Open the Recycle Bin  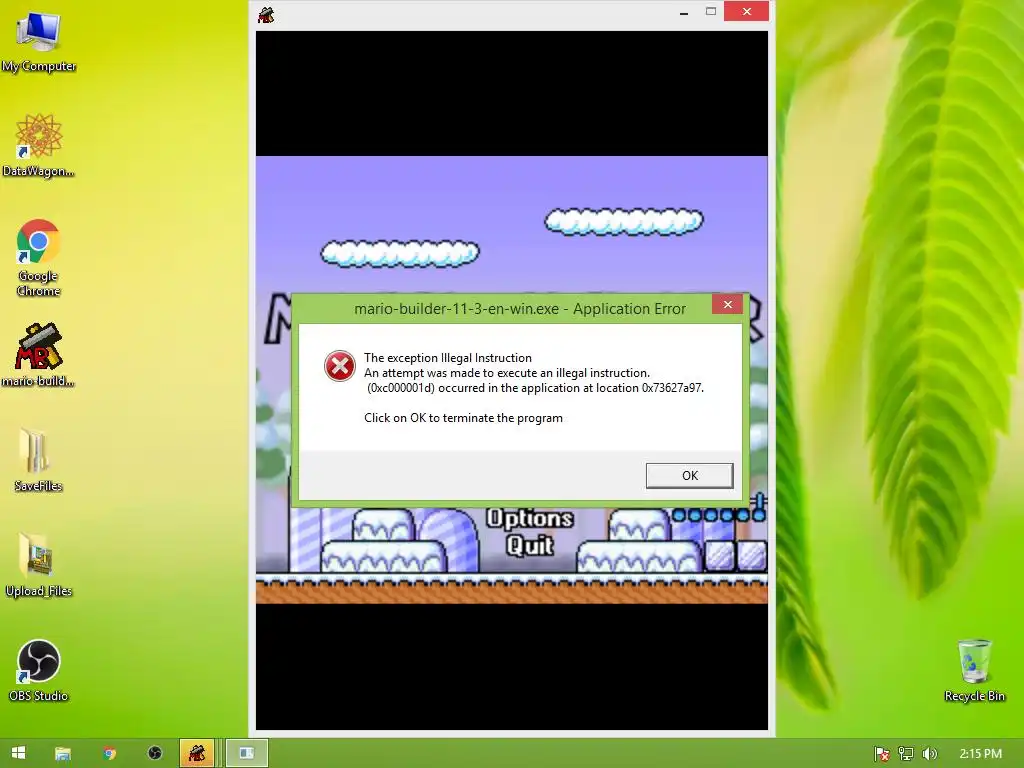[x=974, y=670]
